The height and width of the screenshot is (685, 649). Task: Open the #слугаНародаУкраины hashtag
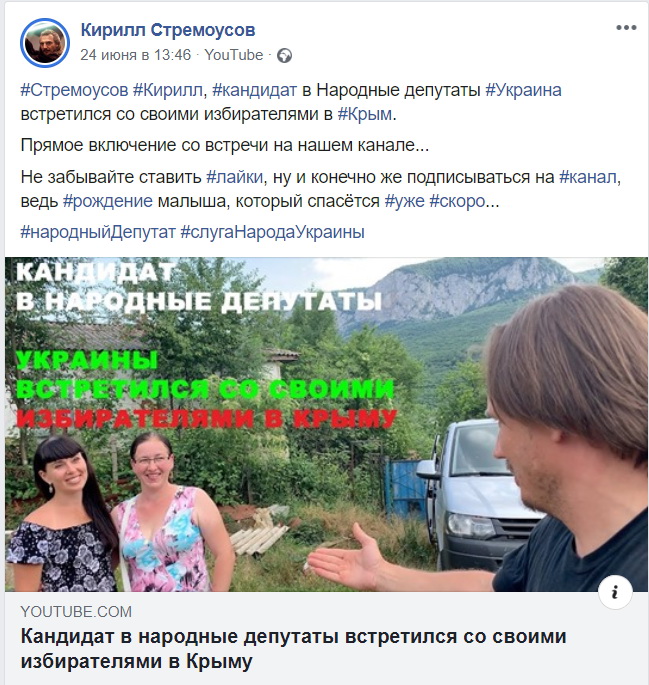(273, 232)
